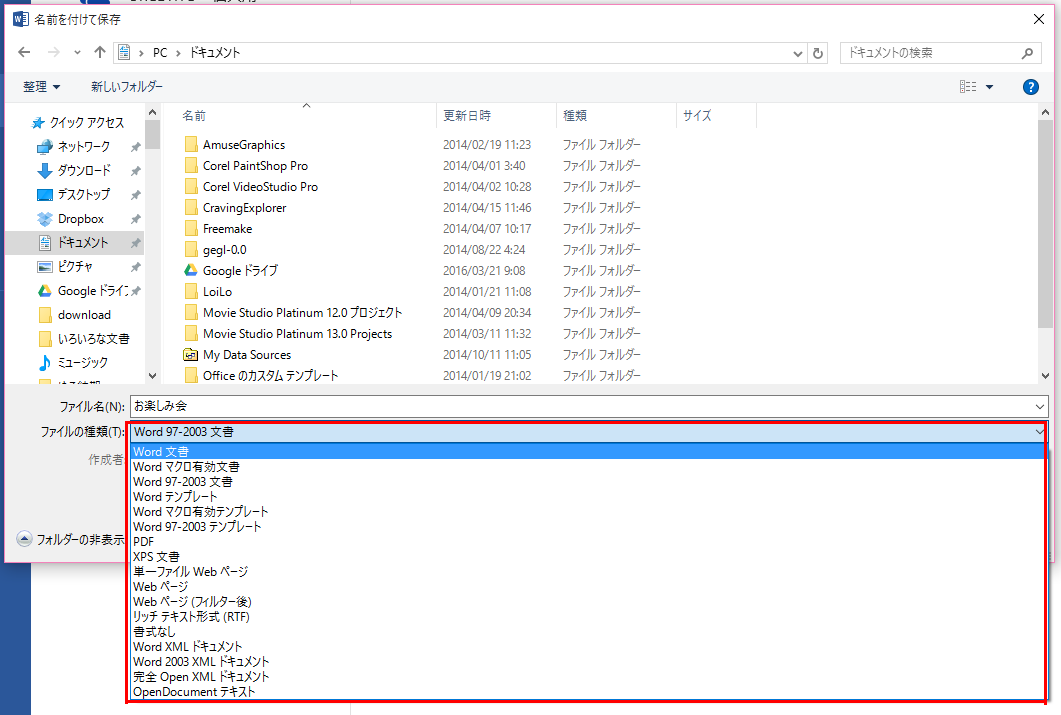Click フォルダーの非表示 to hide folders
Viewport: 1061px width, 715px height.
70,539
